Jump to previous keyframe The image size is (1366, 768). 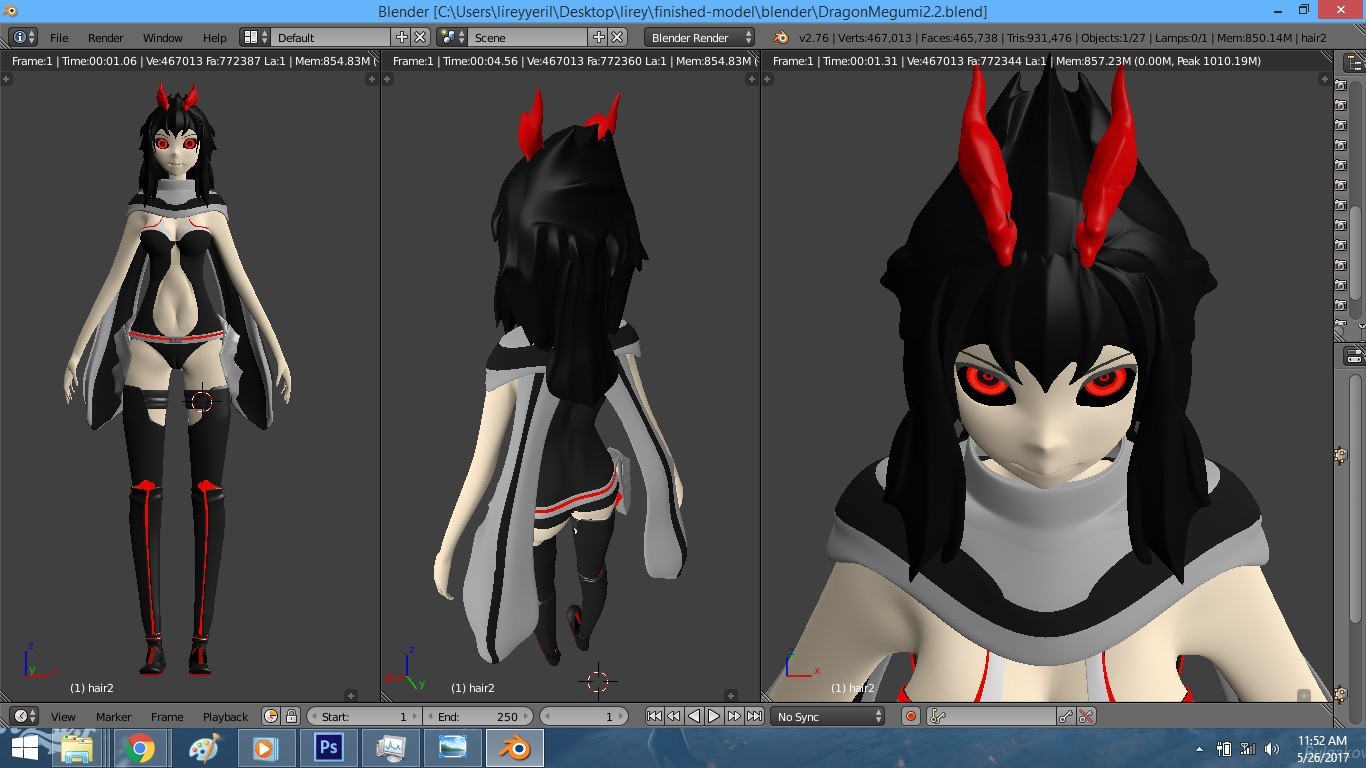coord(674,716)
